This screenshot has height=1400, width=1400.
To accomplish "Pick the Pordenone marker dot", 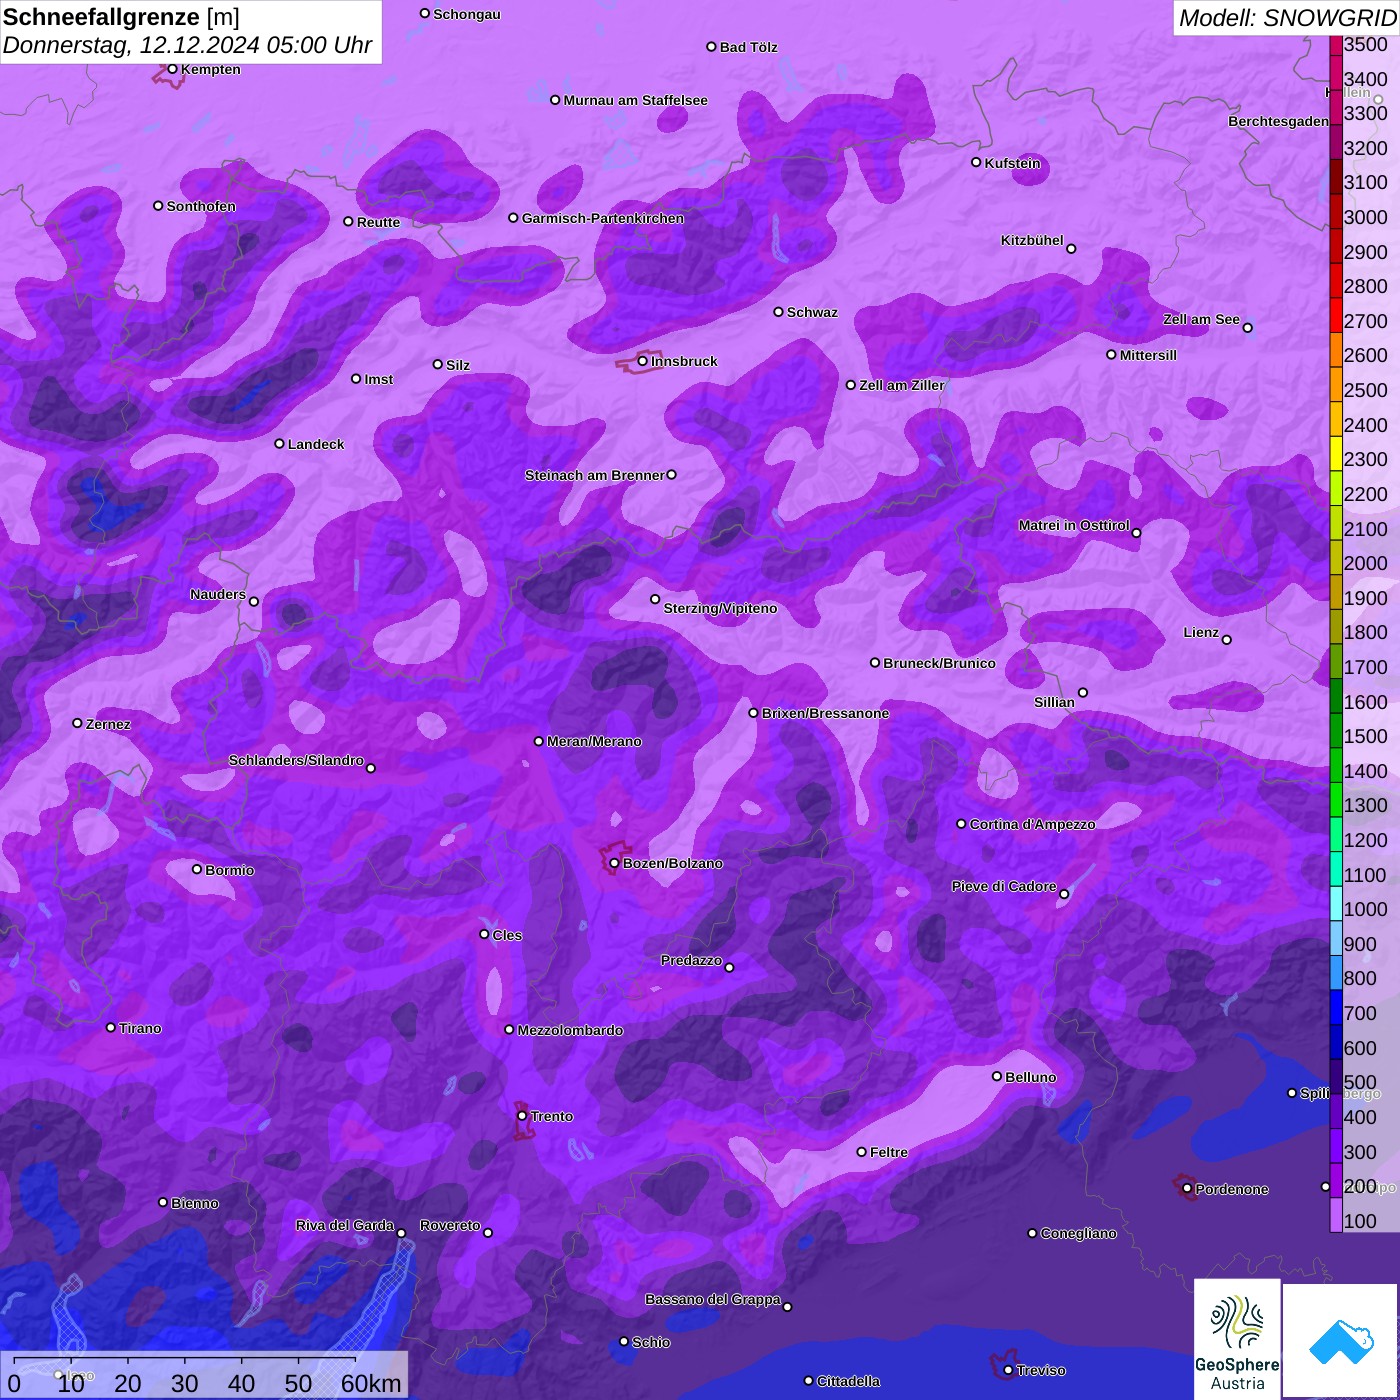I will pos(1188,1189).
